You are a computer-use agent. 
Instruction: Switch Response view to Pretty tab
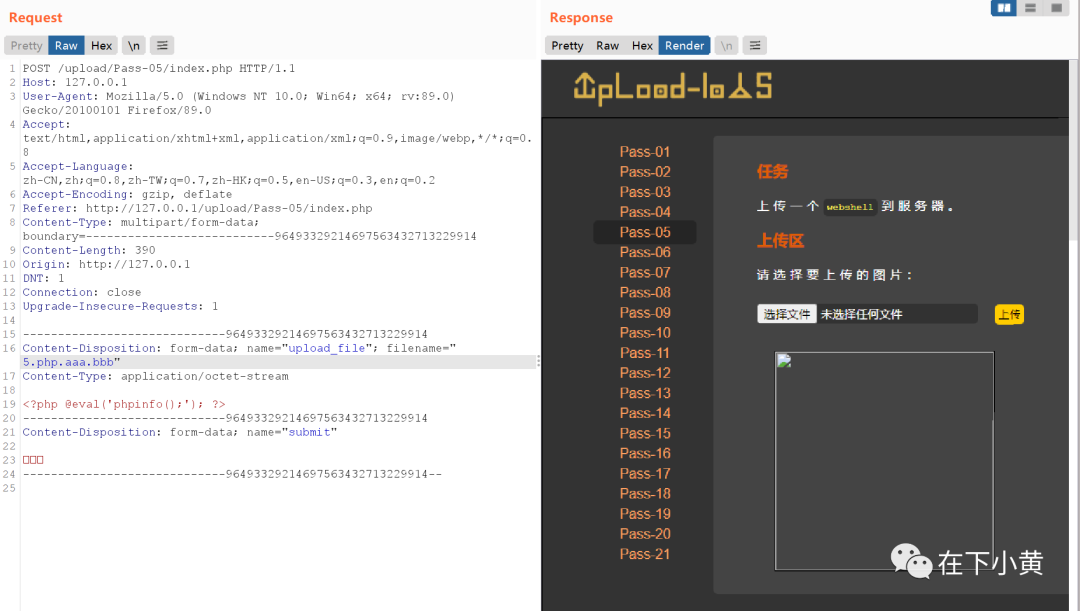point(567,45)
